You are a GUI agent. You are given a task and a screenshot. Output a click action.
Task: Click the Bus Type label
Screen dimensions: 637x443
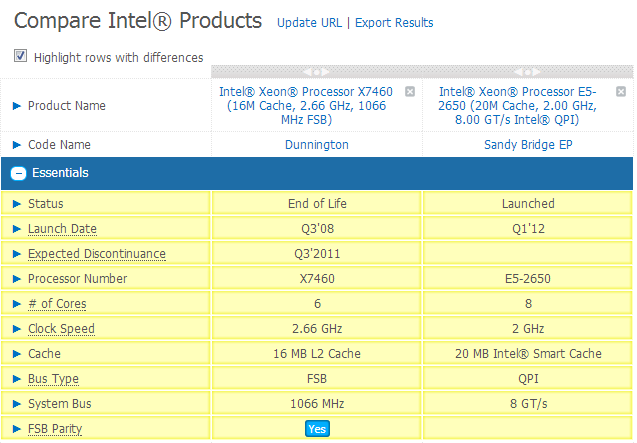coord(53,379)
